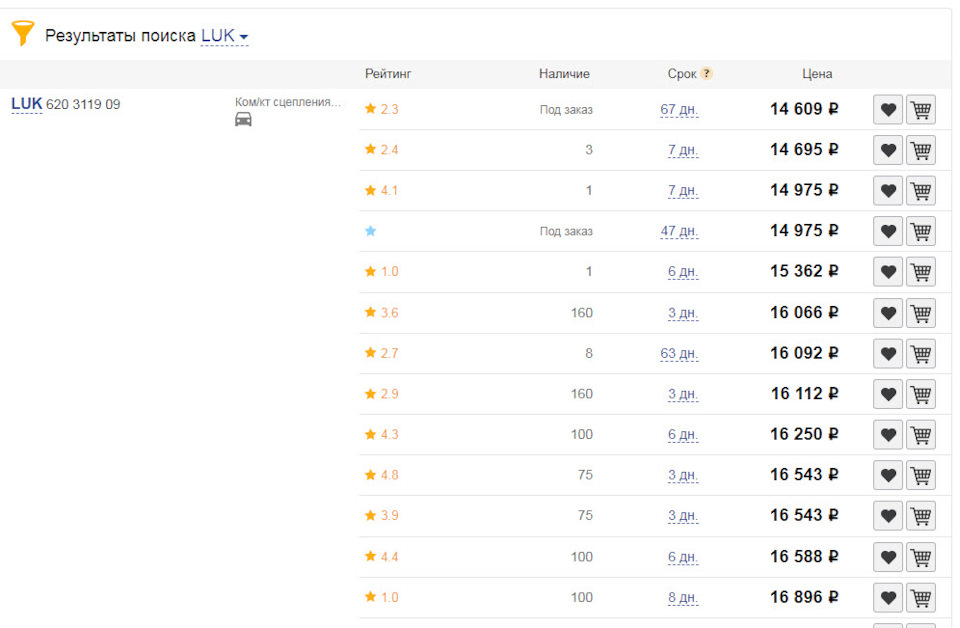The width and height of the screenshot is (960, 628).
Task: Click the 2.3 star rating
Action: click(381, 109)
